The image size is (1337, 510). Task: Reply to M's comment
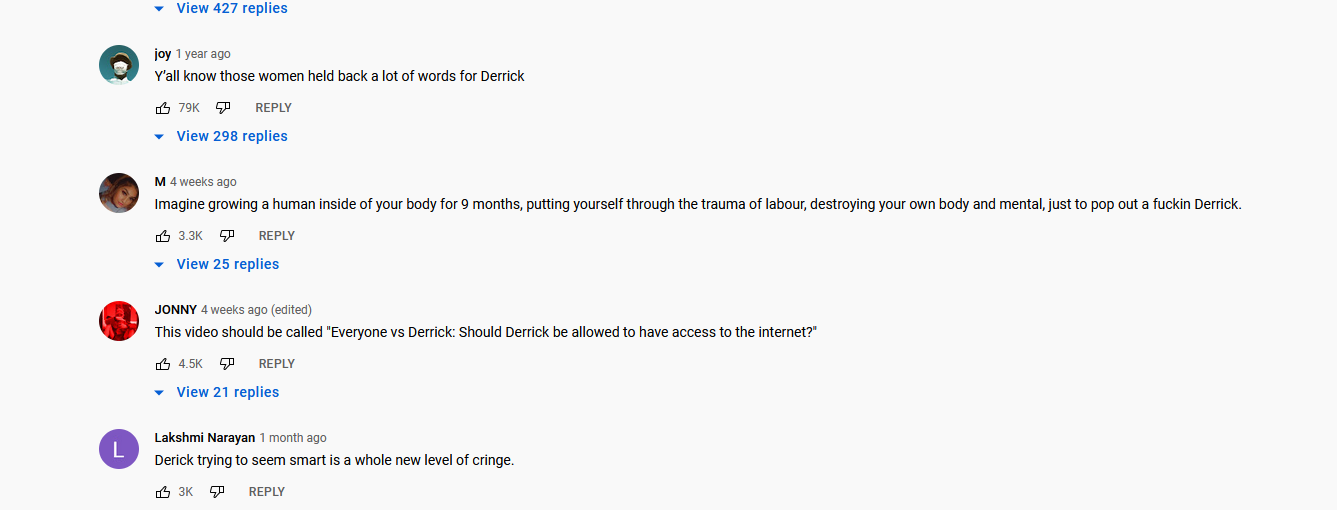277,236
